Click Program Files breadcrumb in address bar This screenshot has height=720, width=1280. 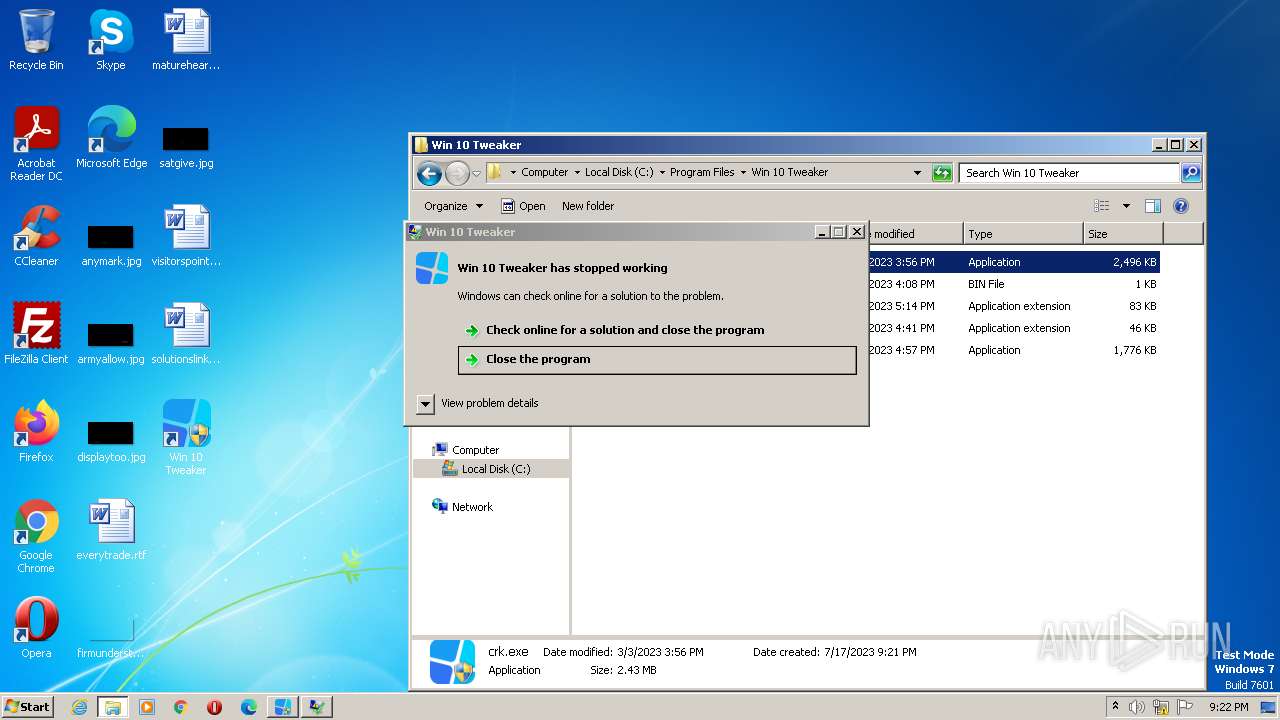click(x=702, y=172)
